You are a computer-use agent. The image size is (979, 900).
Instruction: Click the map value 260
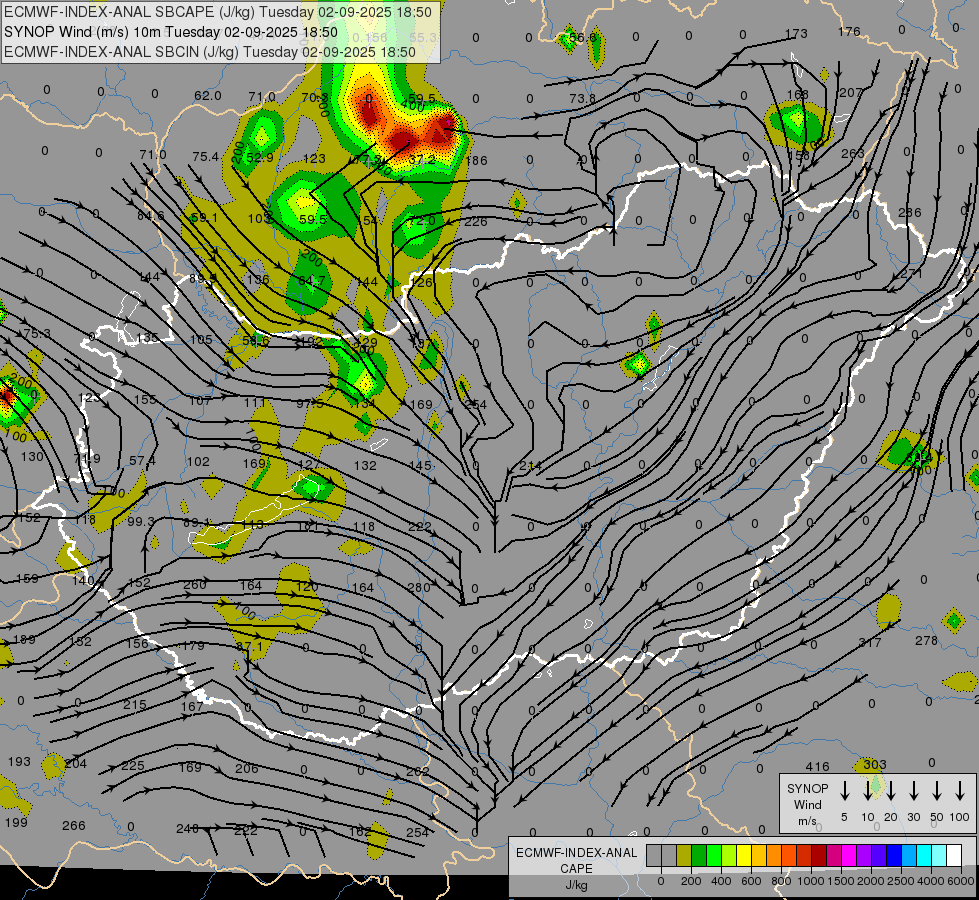coord(195,585)
